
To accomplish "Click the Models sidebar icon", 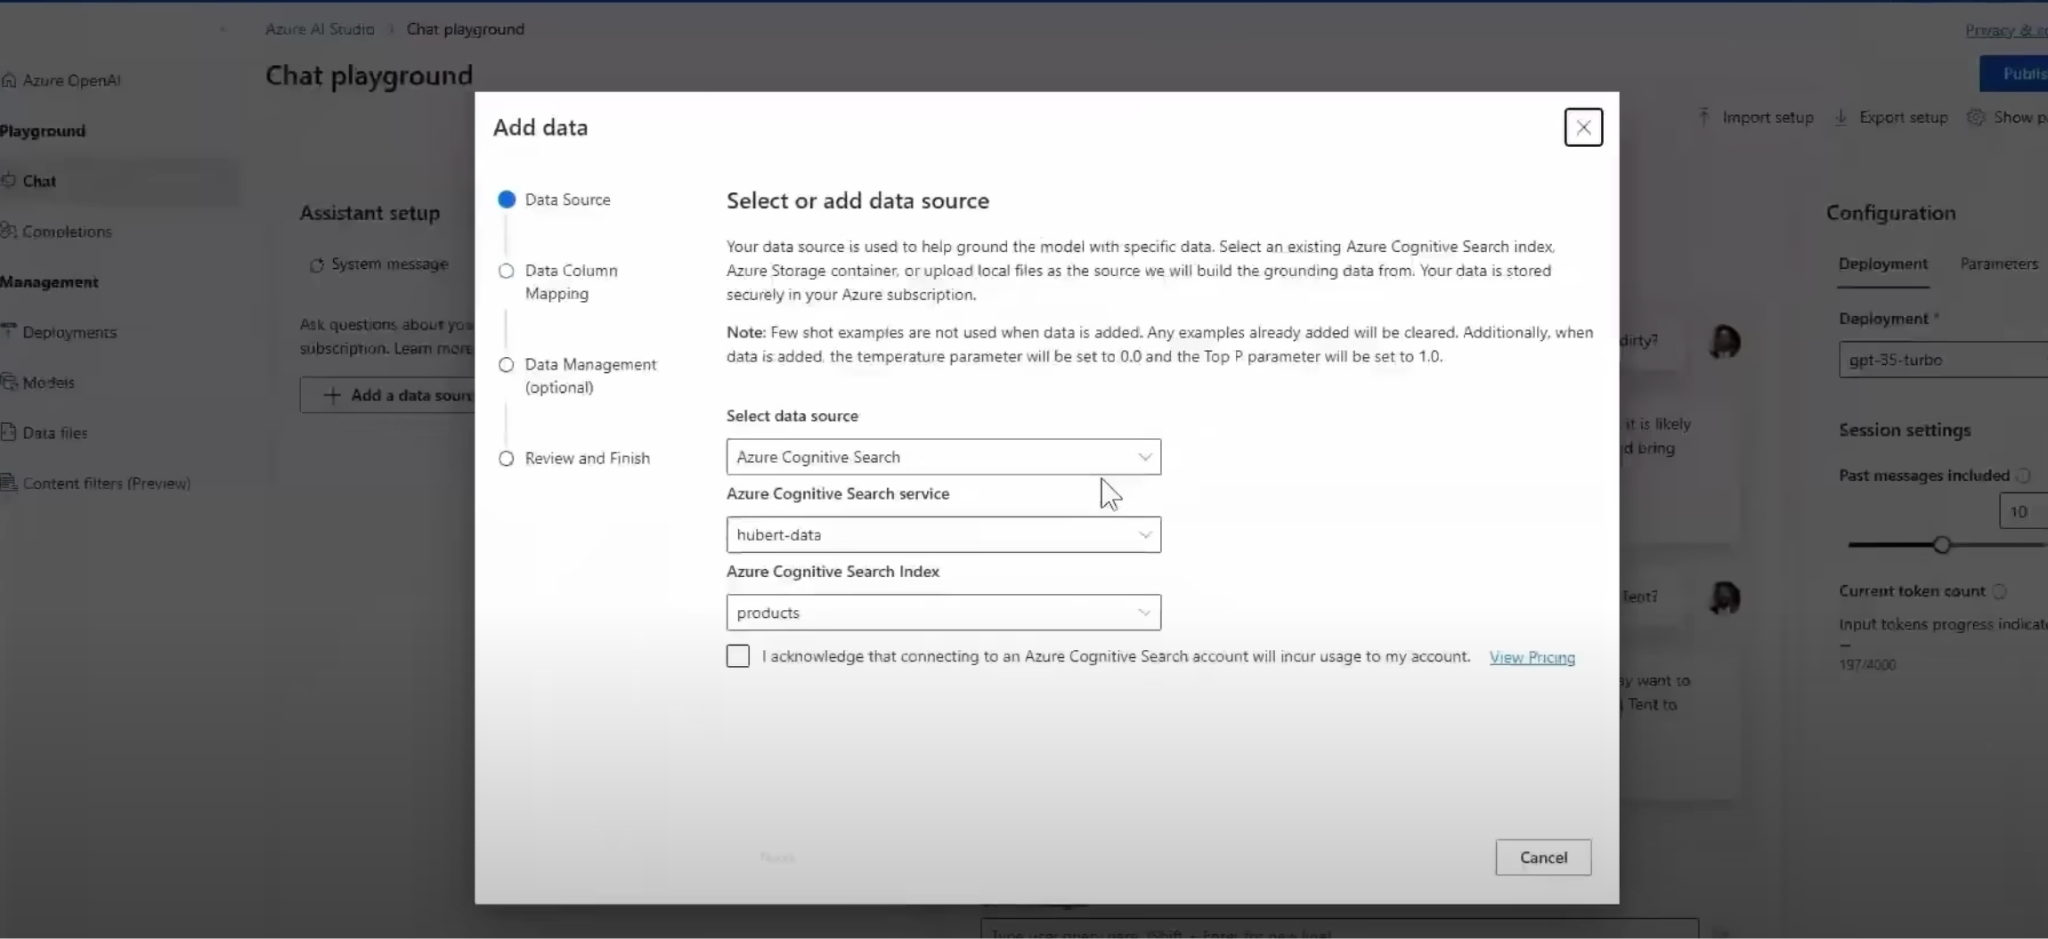I will (x=9, y=381).
